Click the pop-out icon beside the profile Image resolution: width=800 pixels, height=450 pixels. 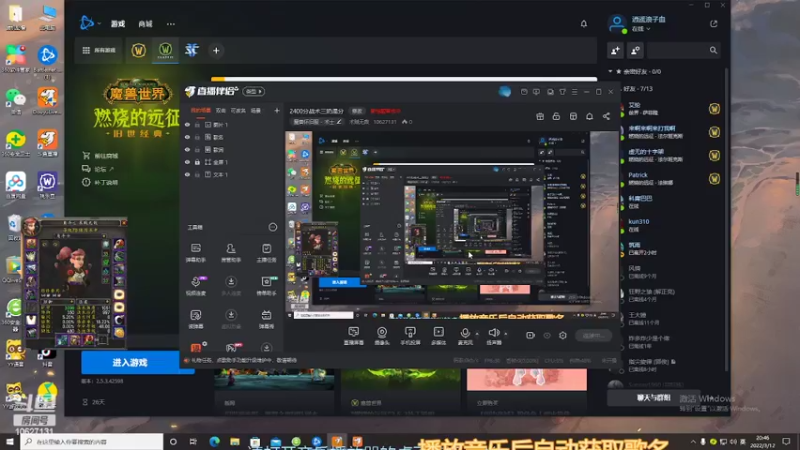click(714, 23)
